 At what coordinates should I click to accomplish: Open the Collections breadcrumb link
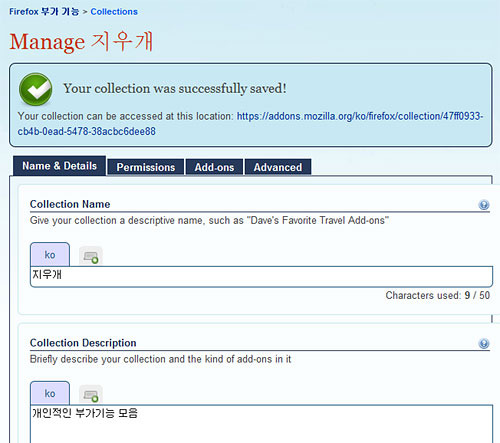(114, 12)
